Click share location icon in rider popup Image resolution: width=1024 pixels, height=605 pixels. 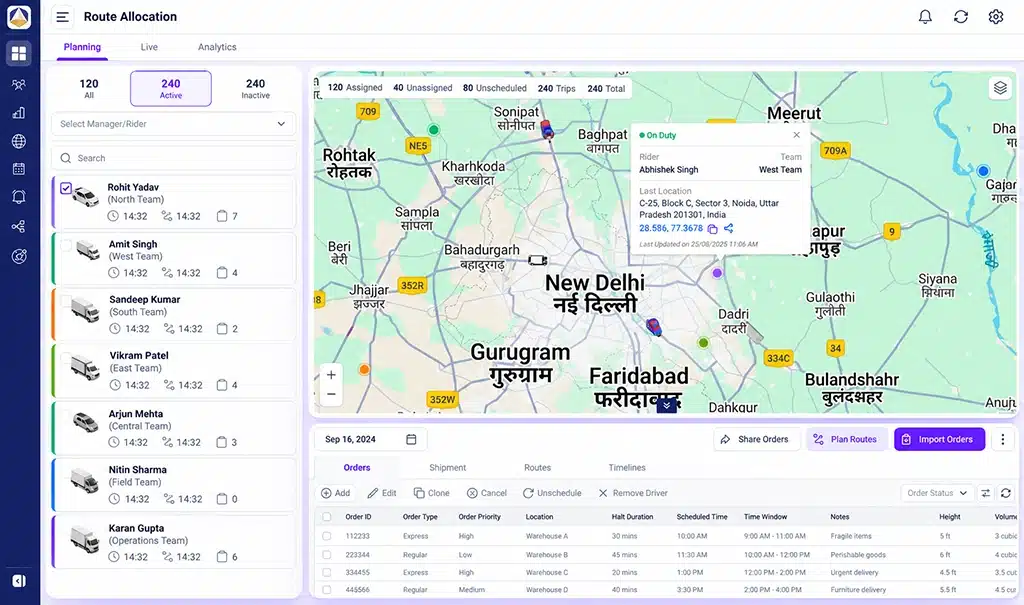[729, 228]
